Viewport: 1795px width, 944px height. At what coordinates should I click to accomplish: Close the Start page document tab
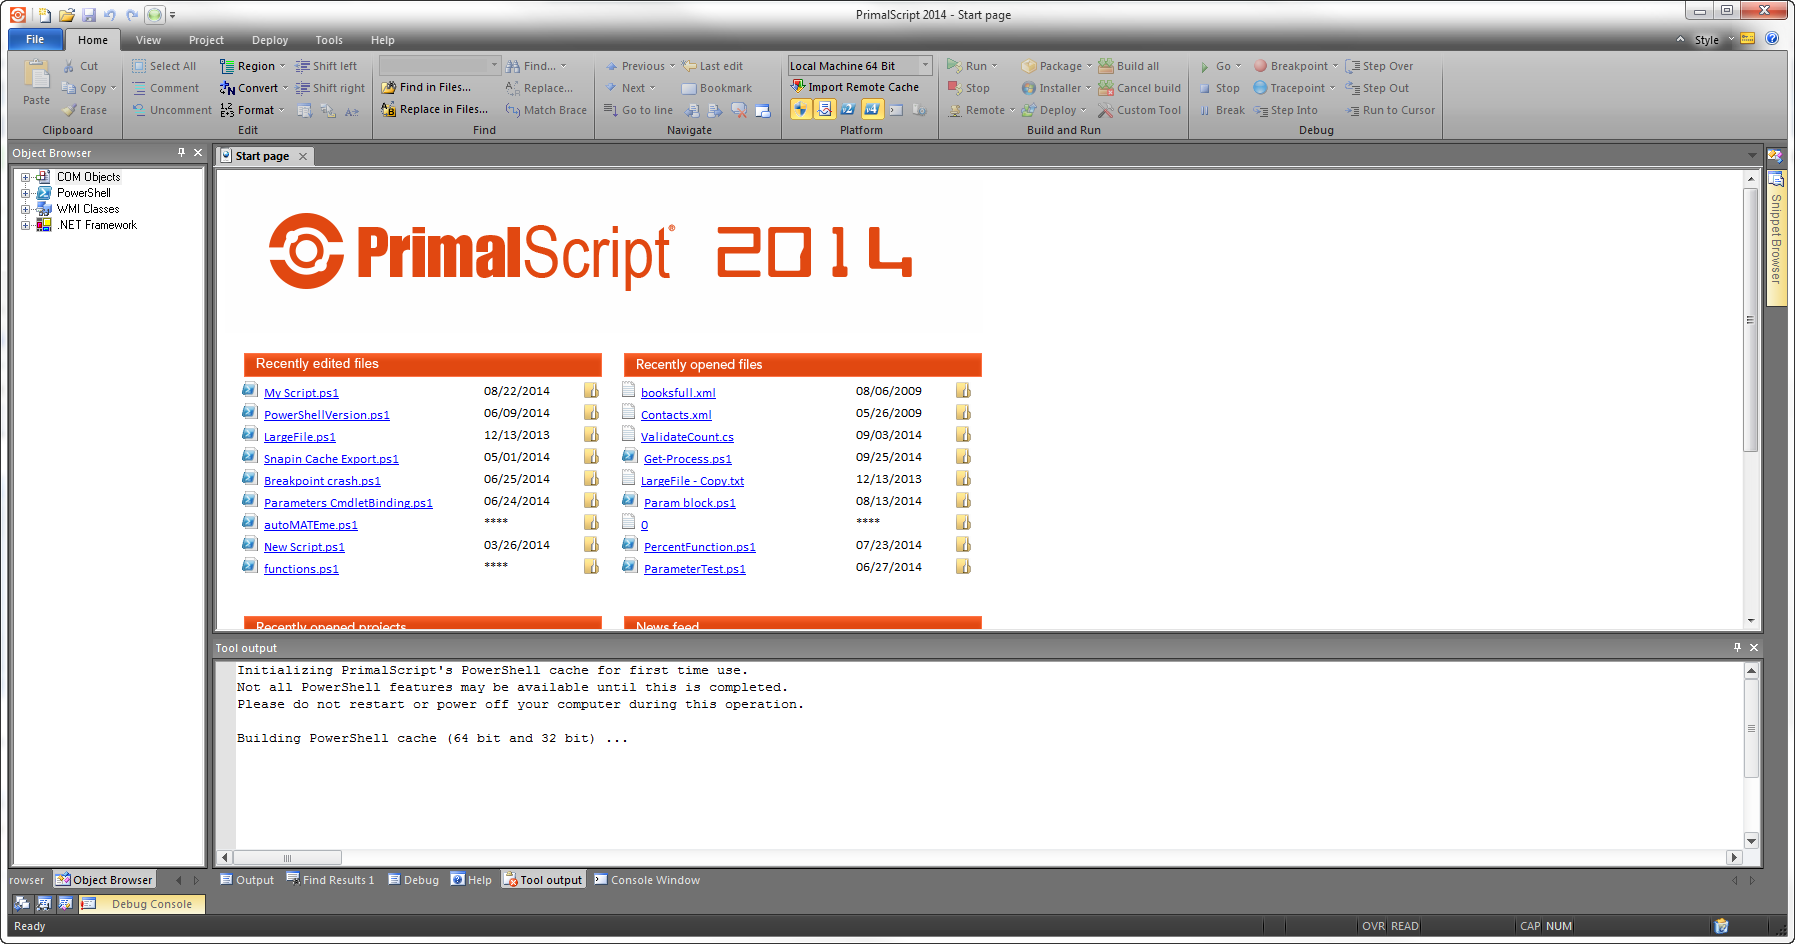[x=303, y=156]
